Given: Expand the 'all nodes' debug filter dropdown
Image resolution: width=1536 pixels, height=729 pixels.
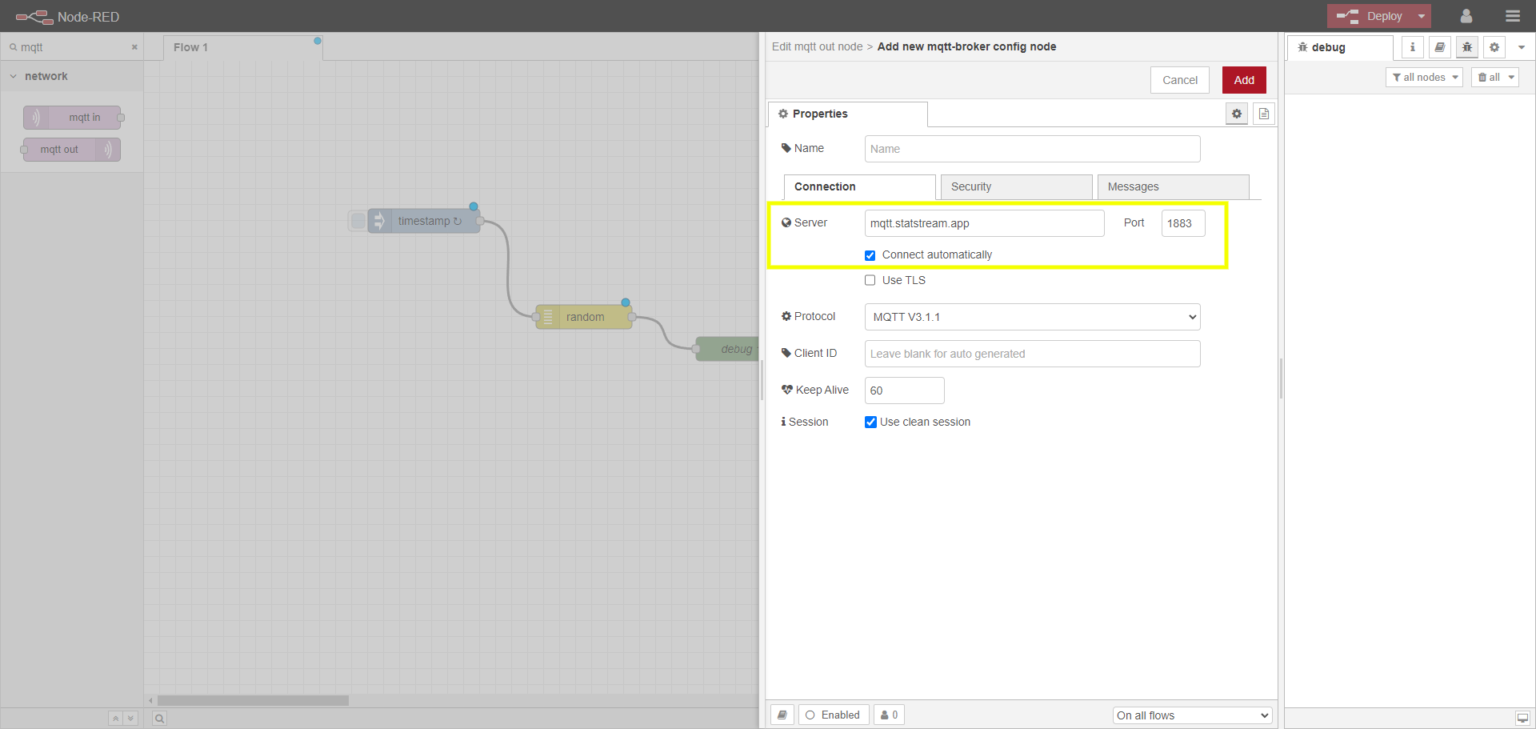Looking at the screenshot, I should point(1424,77).
